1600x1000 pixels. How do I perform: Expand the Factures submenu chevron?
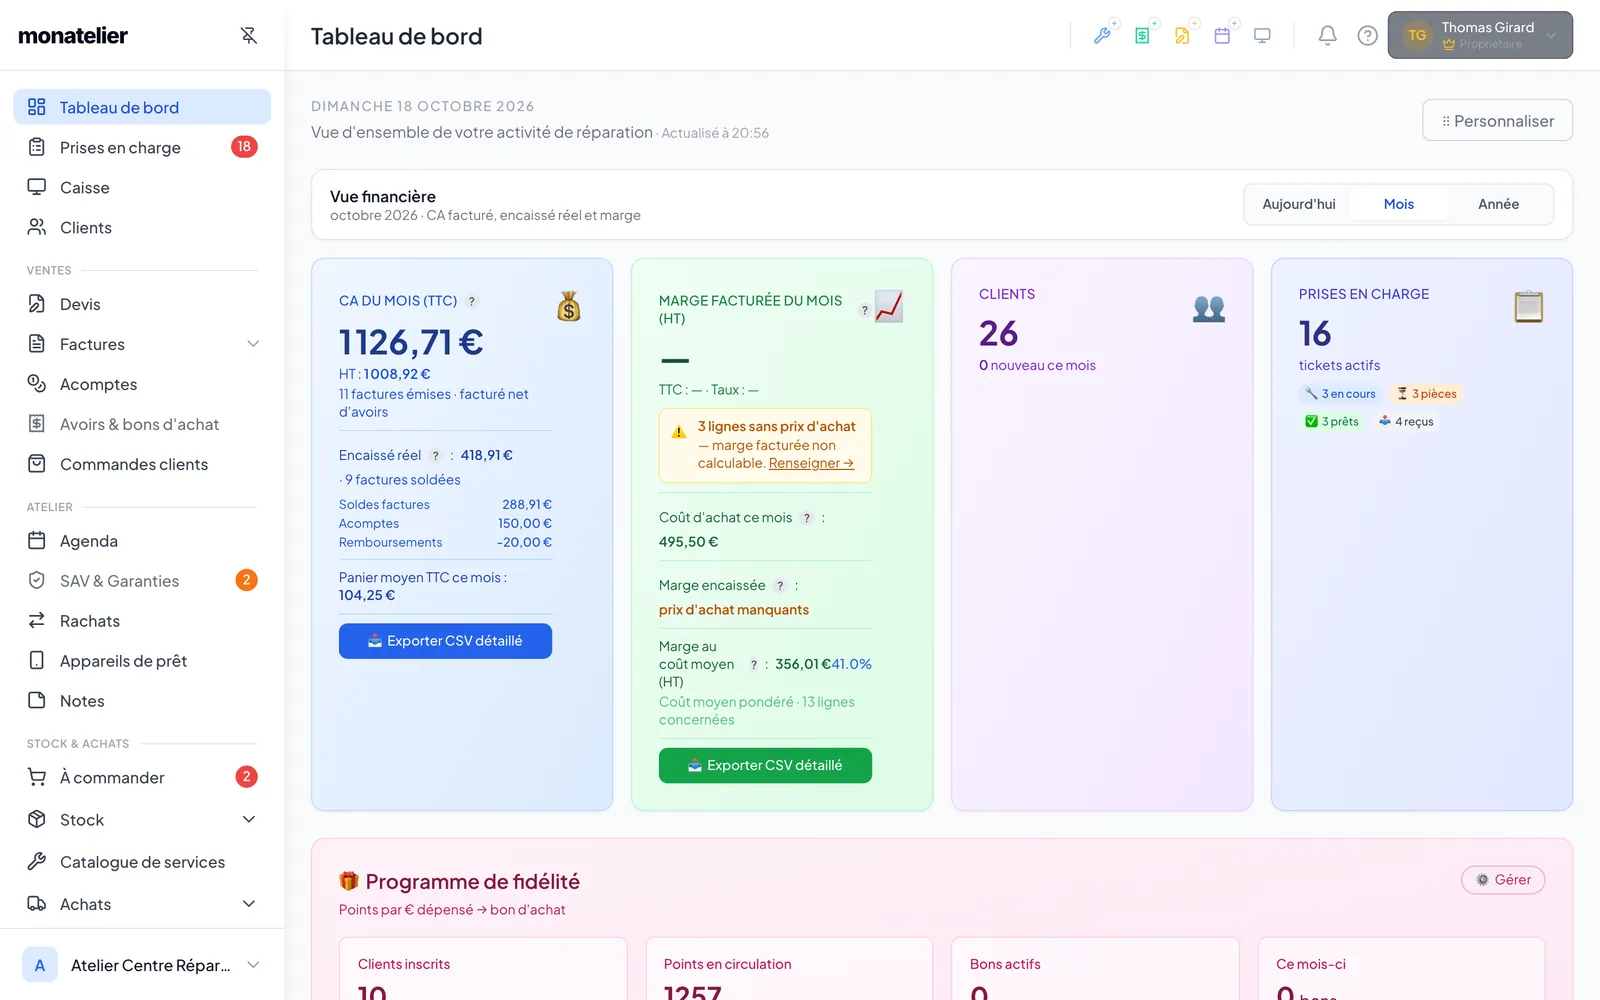pos(253,344)
